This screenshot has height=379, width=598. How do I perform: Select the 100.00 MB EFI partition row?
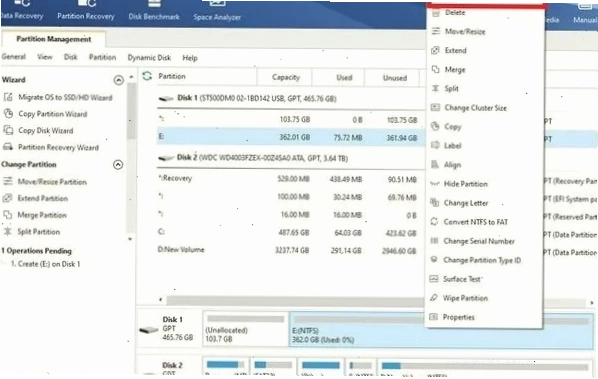291,196
